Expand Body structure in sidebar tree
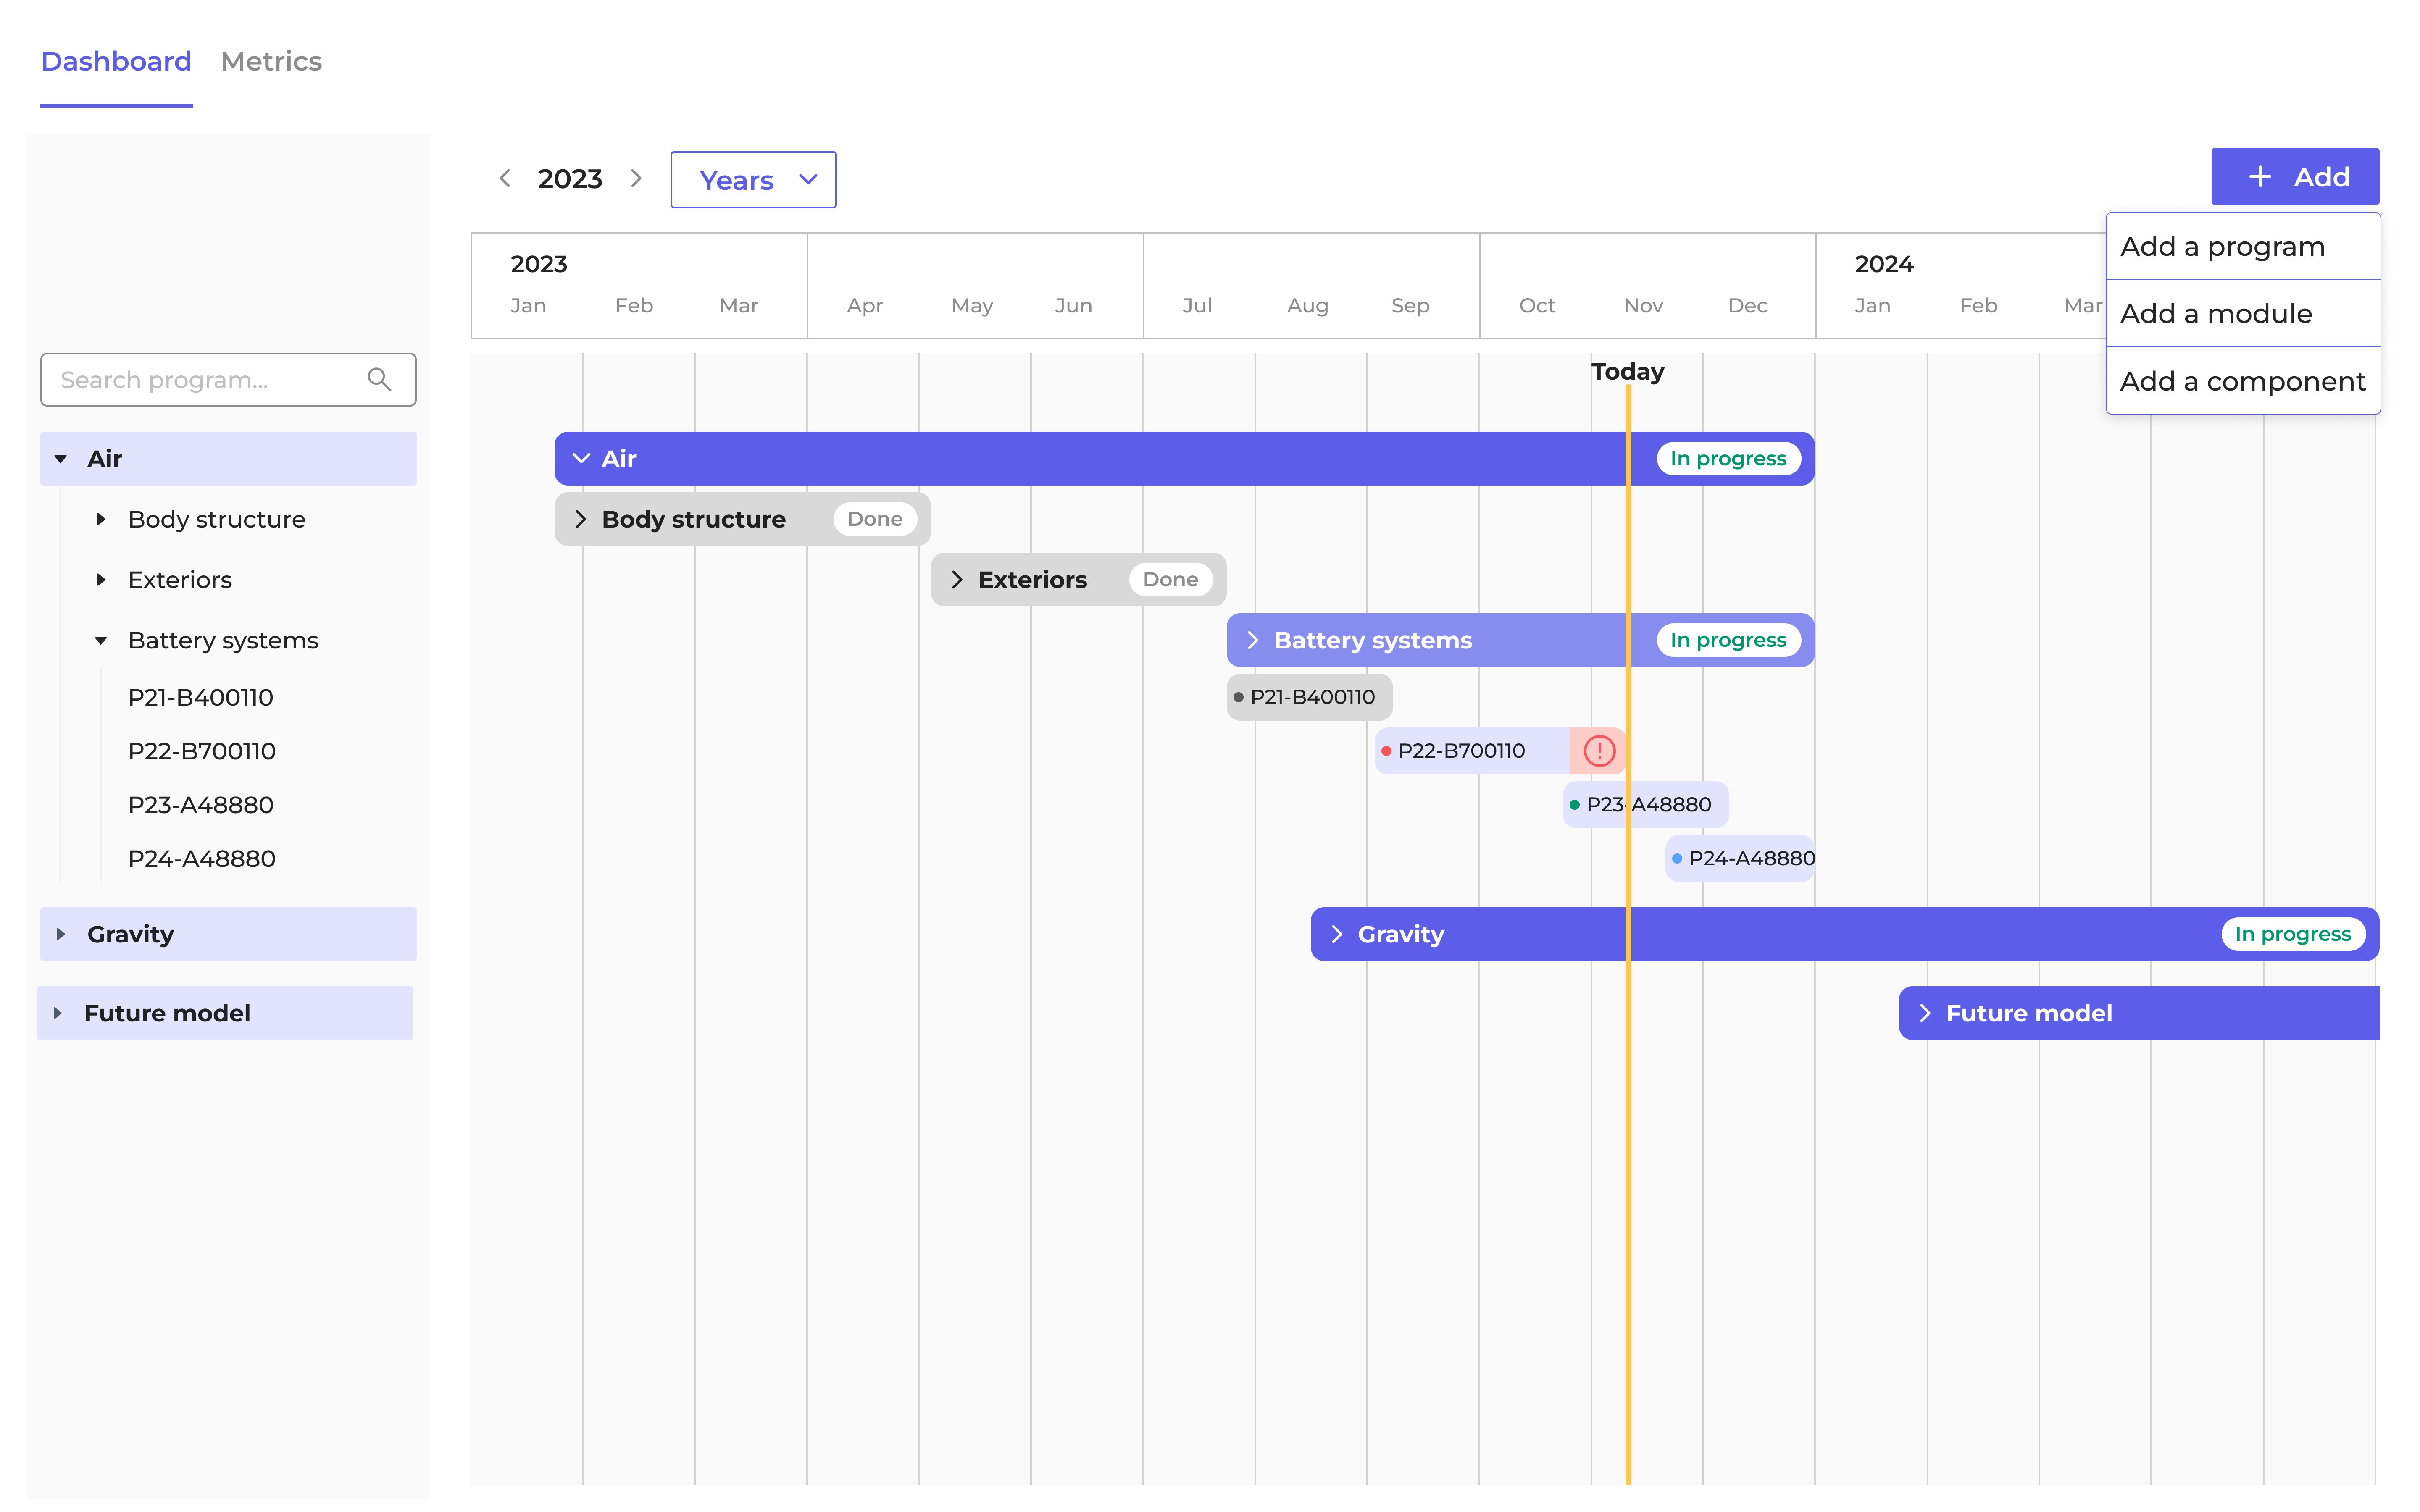Viewport: 2420px width, 1512px height. 101,519
